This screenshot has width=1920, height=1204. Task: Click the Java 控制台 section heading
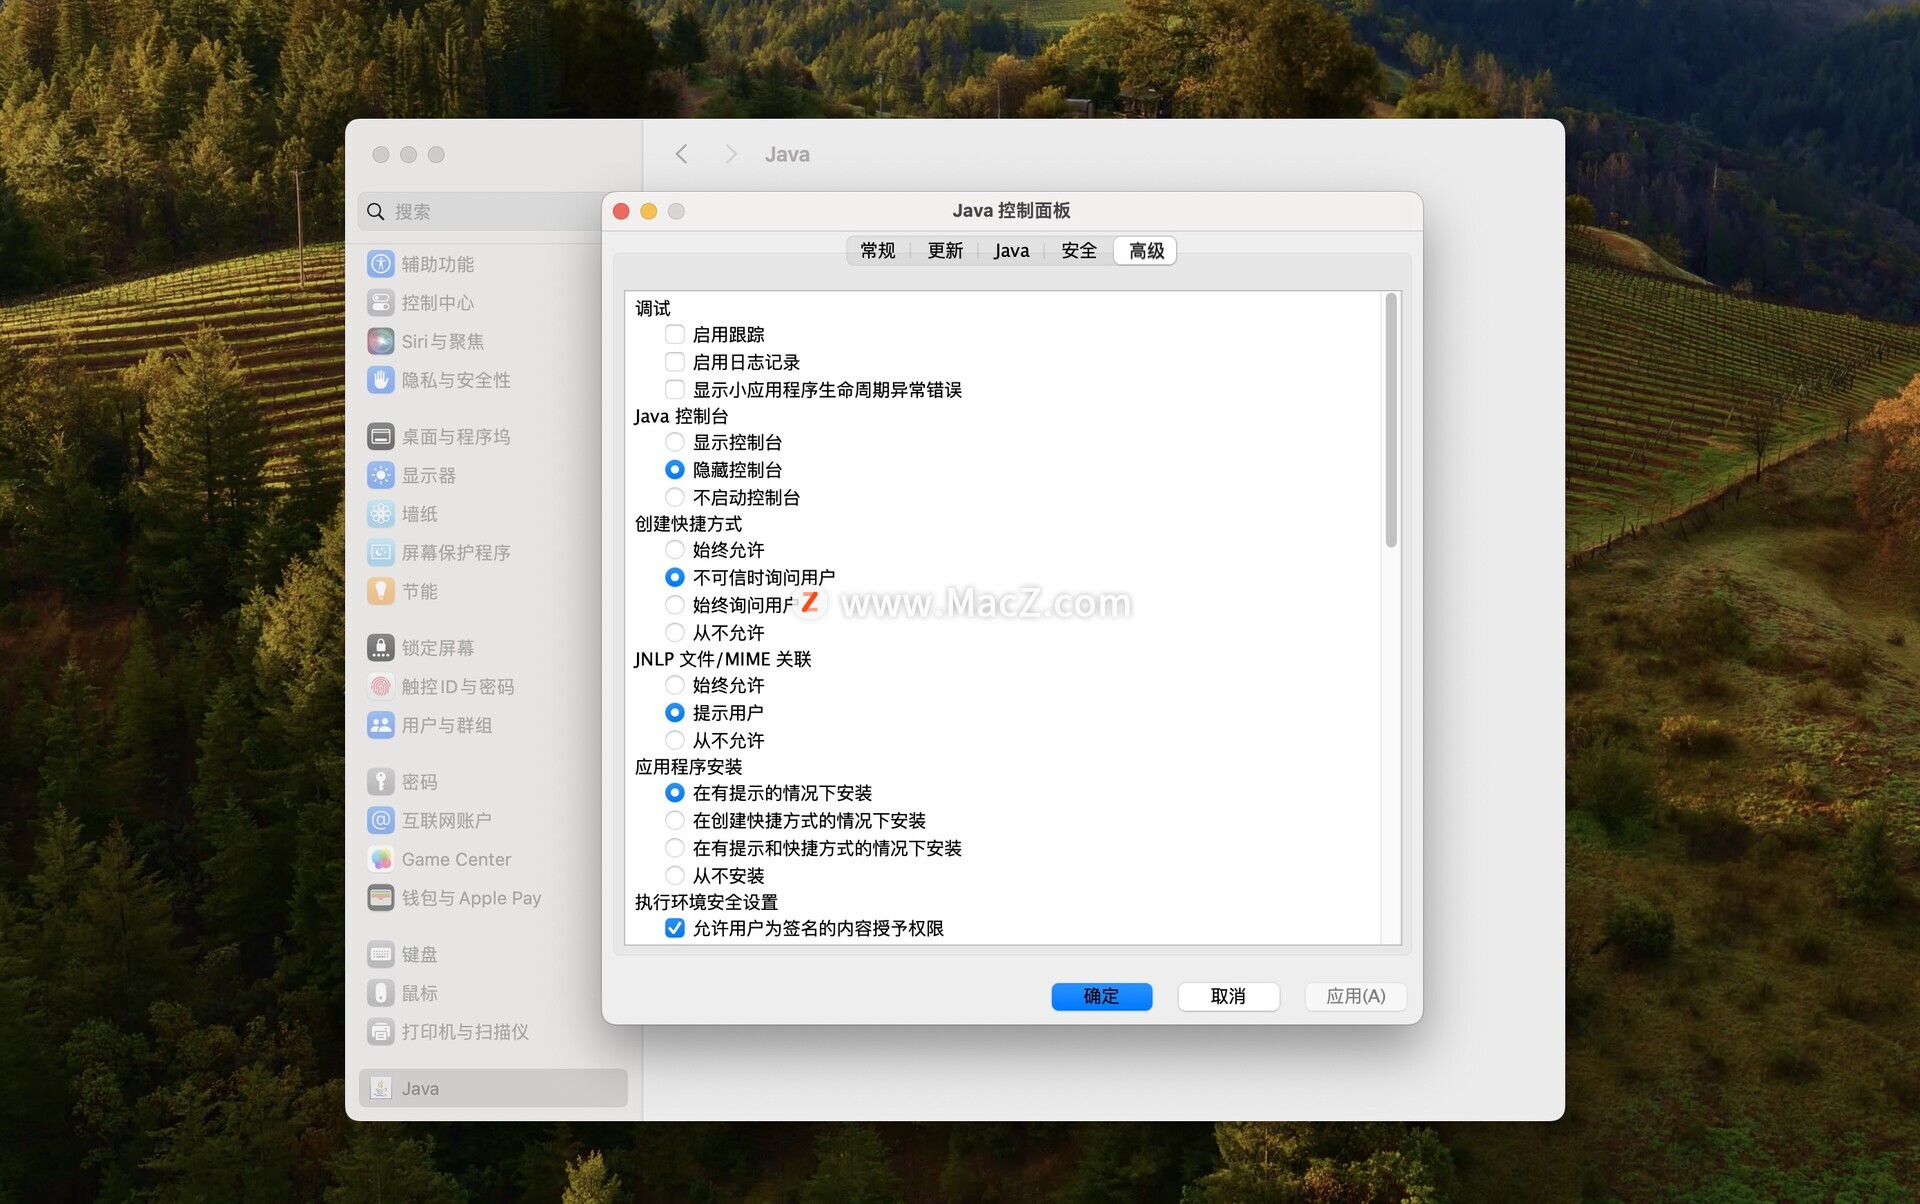pyautogui.click(x=681, y=416)
